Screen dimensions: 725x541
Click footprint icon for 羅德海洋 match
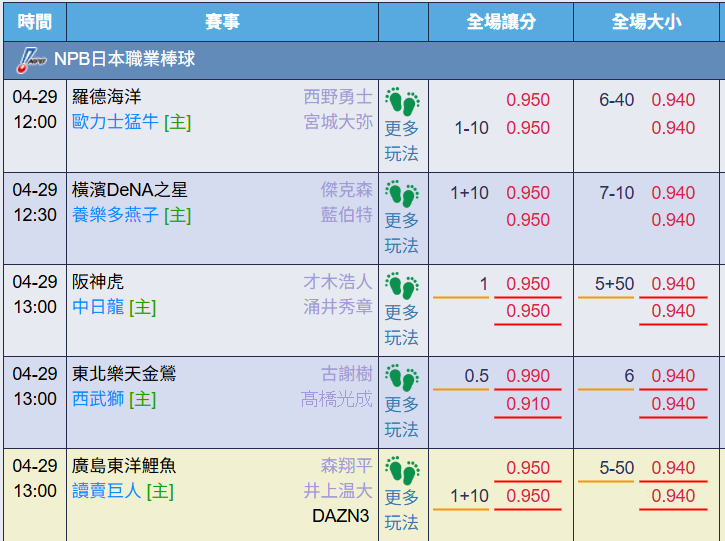point(402,101)
